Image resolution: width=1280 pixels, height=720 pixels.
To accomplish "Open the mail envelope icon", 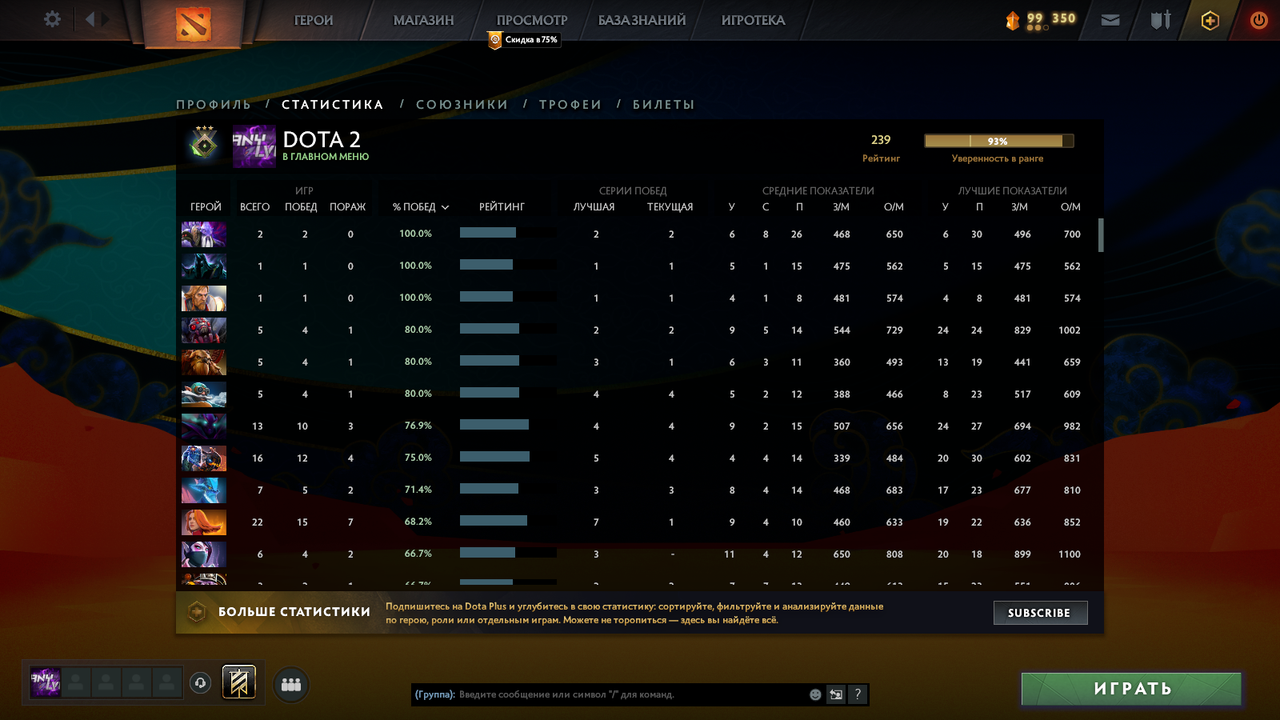I will [x=1110, y=19].
